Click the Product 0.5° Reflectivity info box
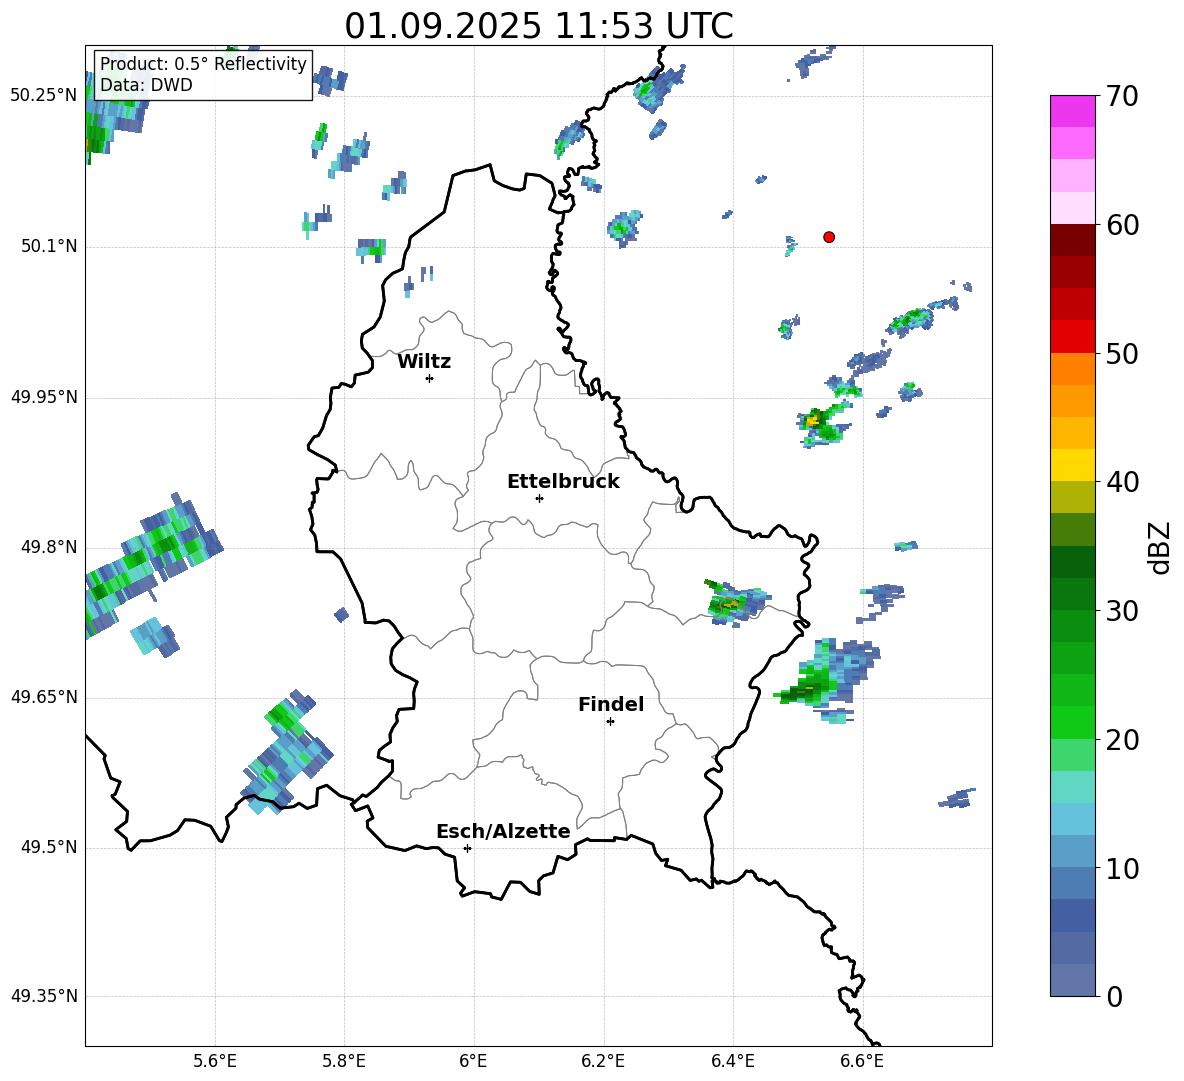 (203, 75)
